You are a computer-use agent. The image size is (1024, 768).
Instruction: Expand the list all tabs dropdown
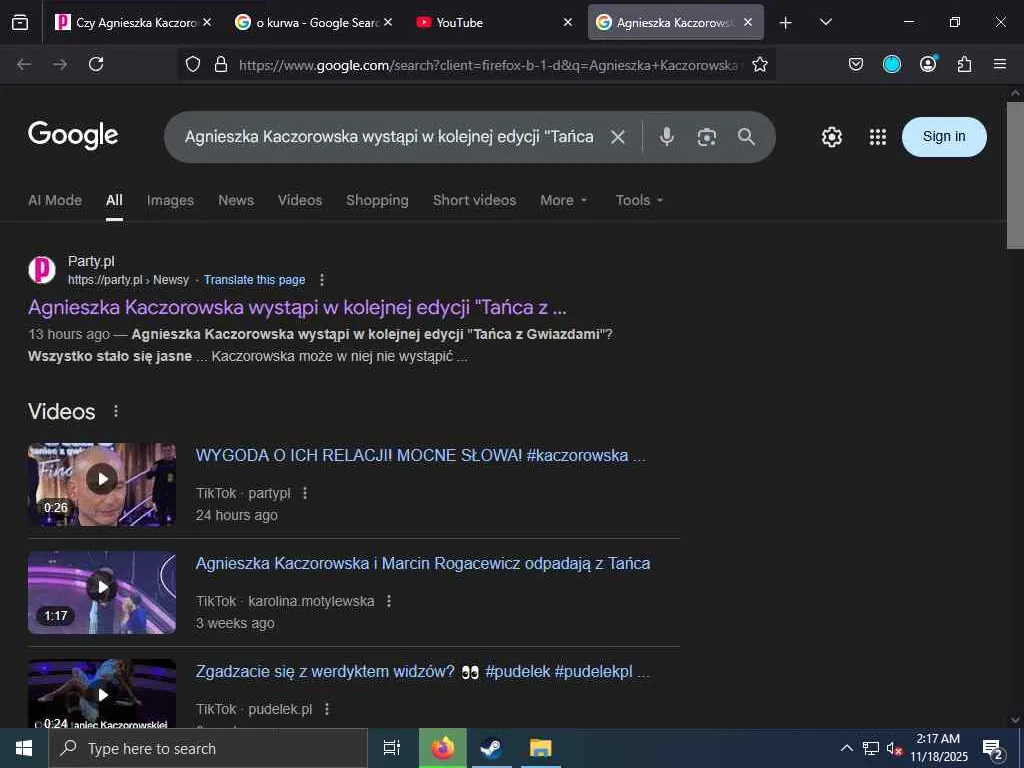pos(825,22)
